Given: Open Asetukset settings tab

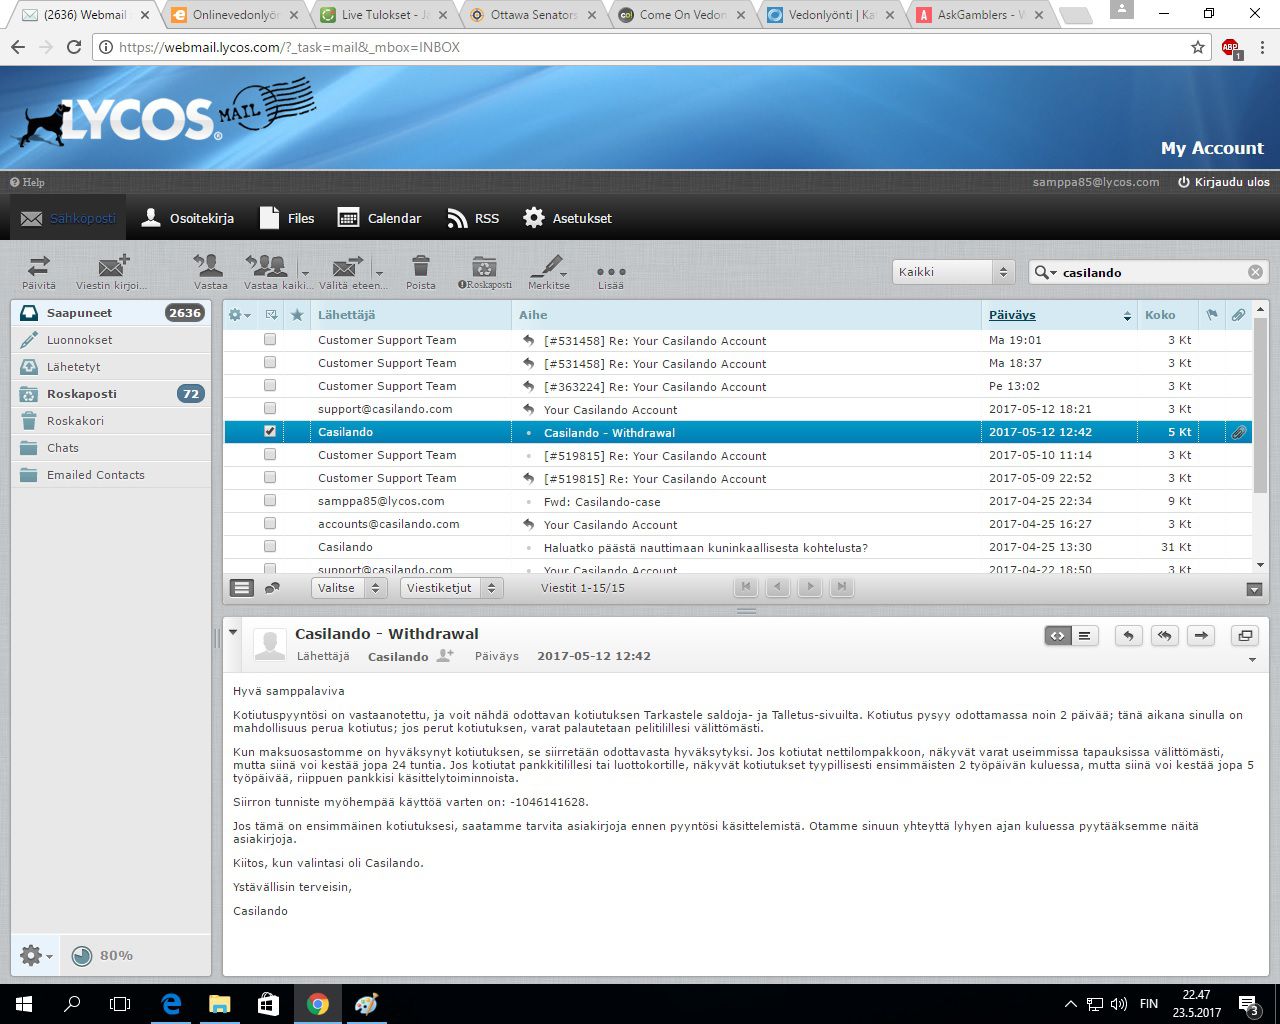Looking at the screenshot, I should pos(567,218).
